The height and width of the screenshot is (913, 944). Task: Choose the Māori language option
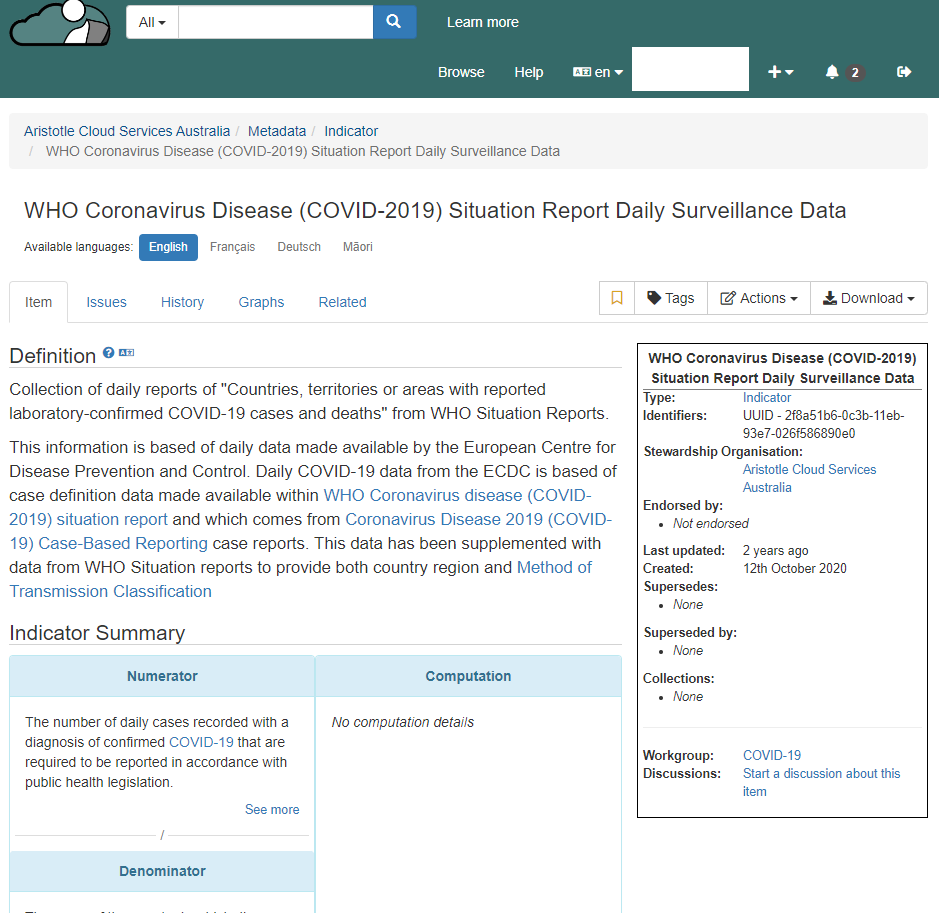[357, 247]
